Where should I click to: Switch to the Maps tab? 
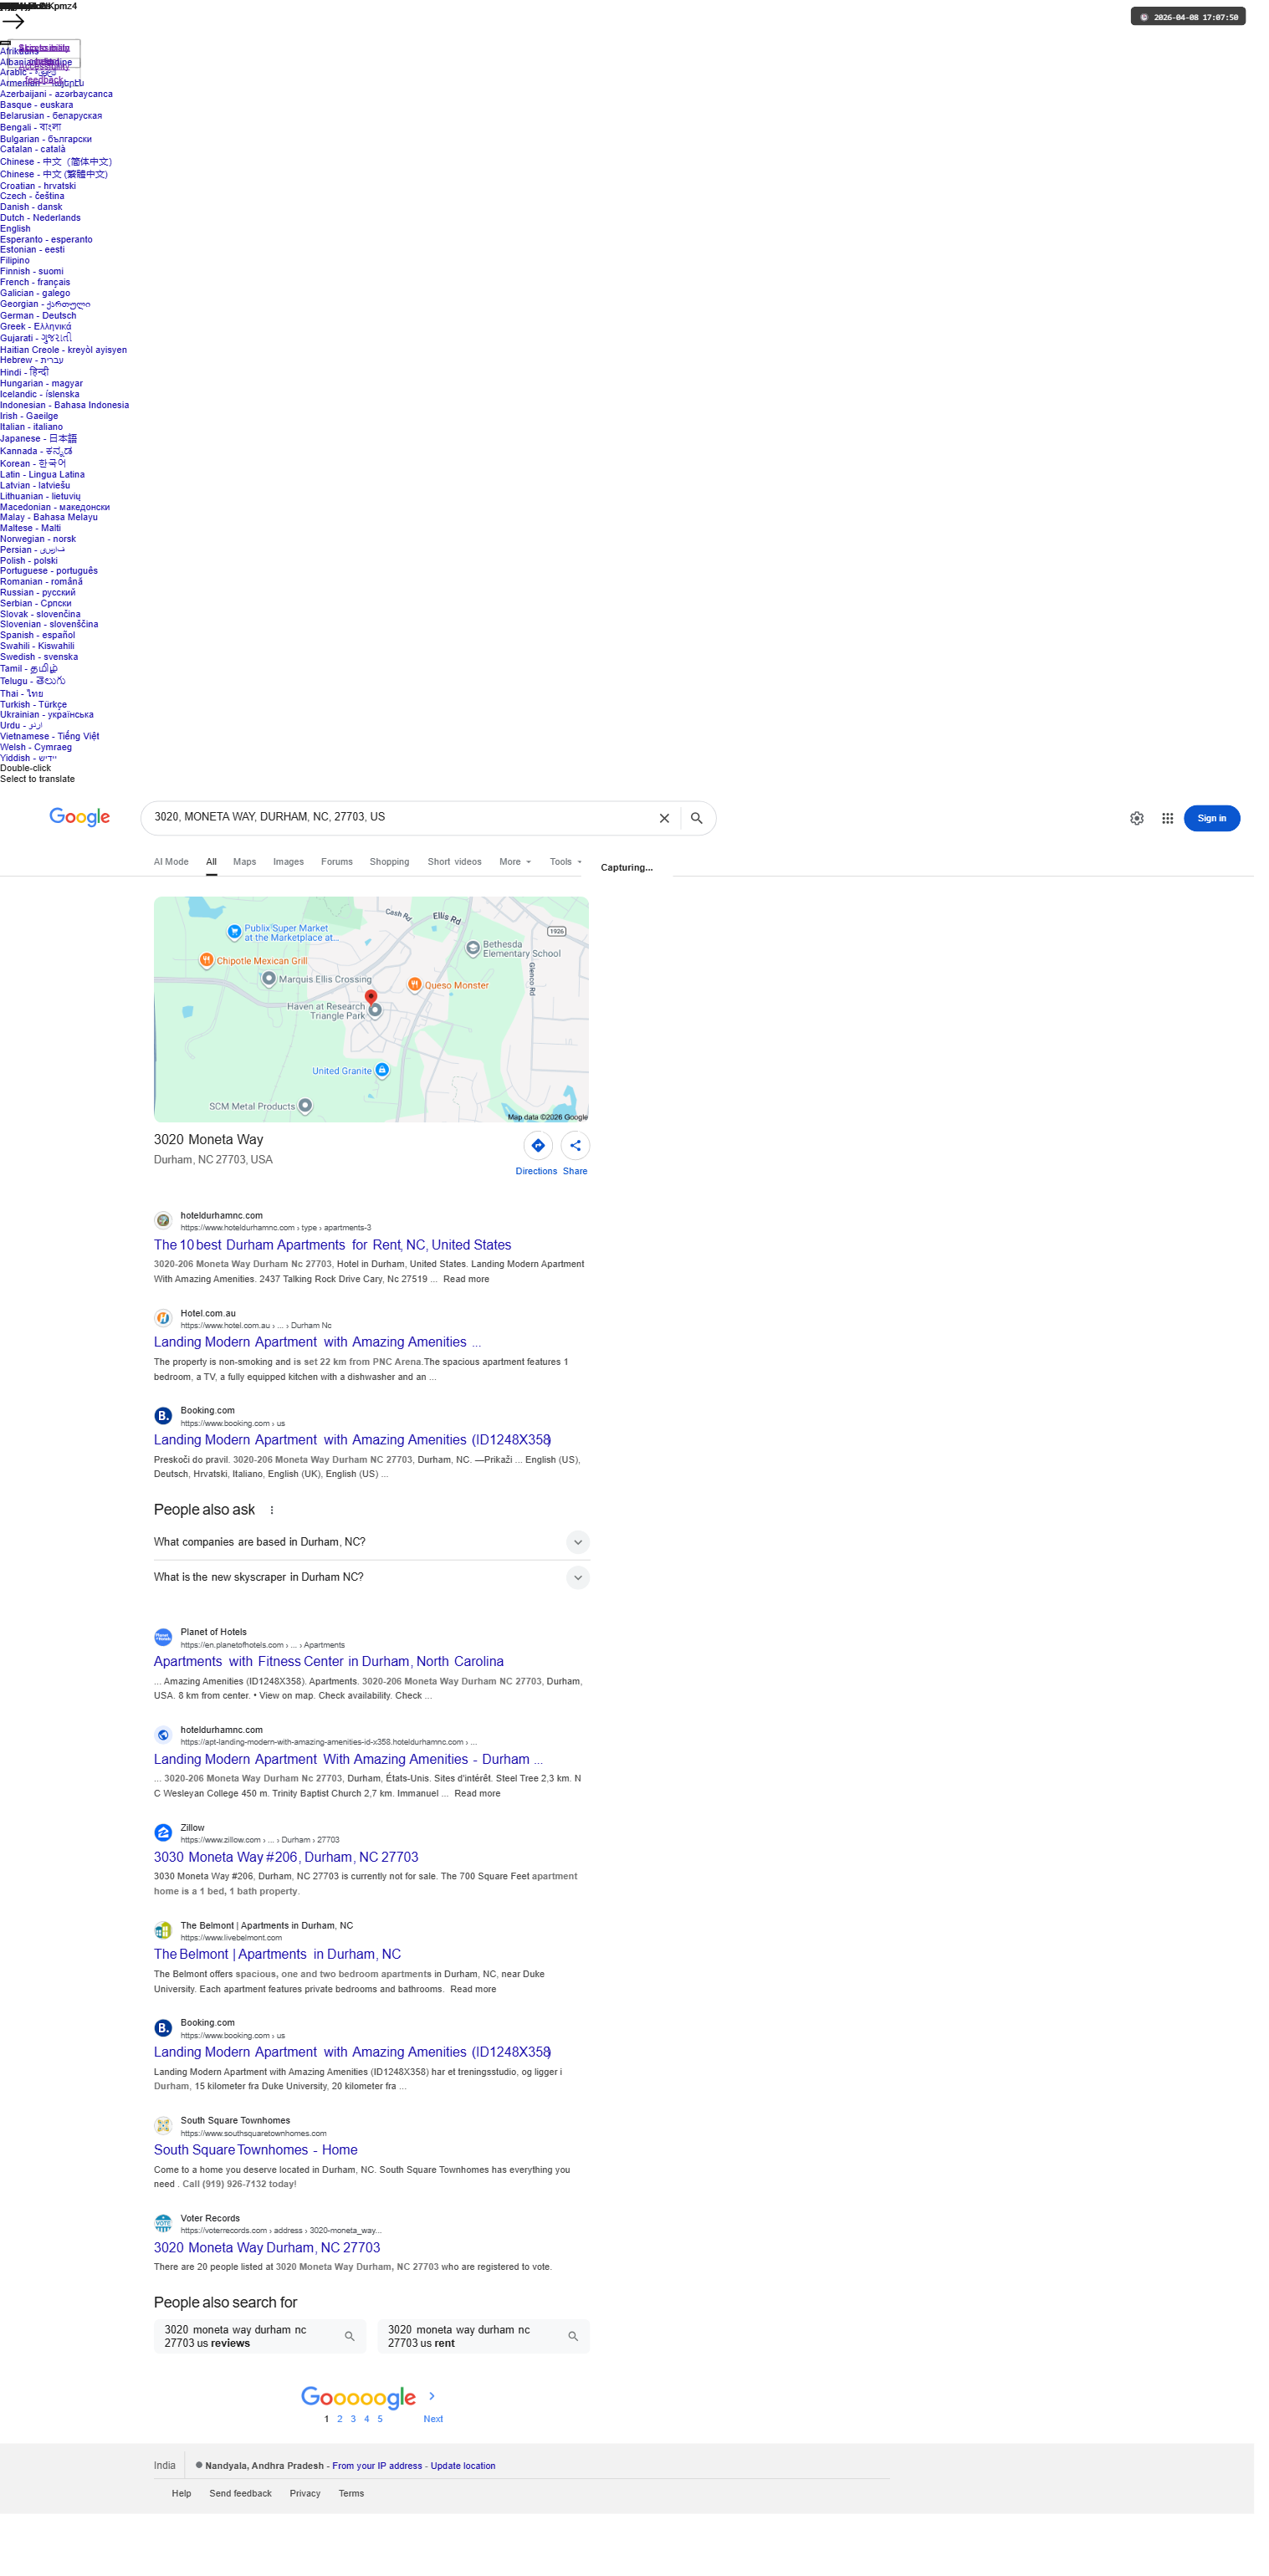click(245, 861)
